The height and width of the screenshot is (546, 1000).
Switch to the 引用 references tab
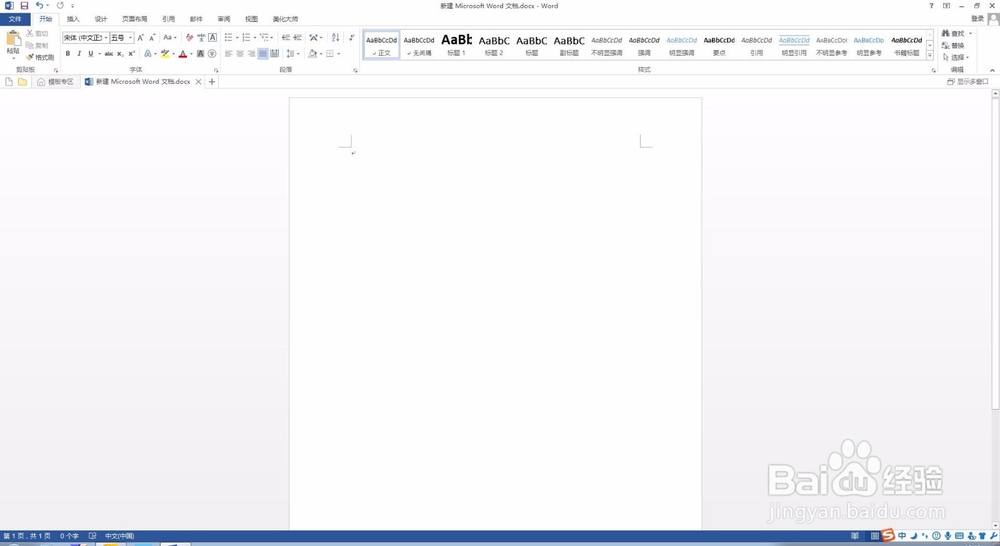pyautogui.click(x=168, y=19)
